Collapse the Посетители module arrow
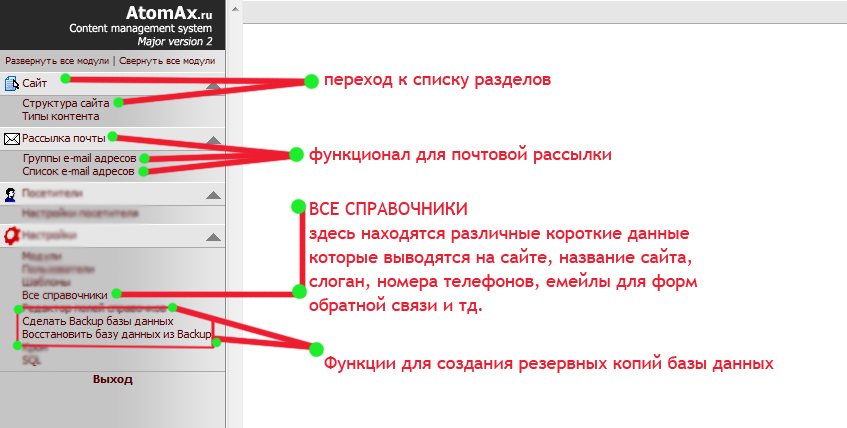Image resolution: width=847 pixels, height=428 pixels. pyautogui.click(x=214, y=195)
